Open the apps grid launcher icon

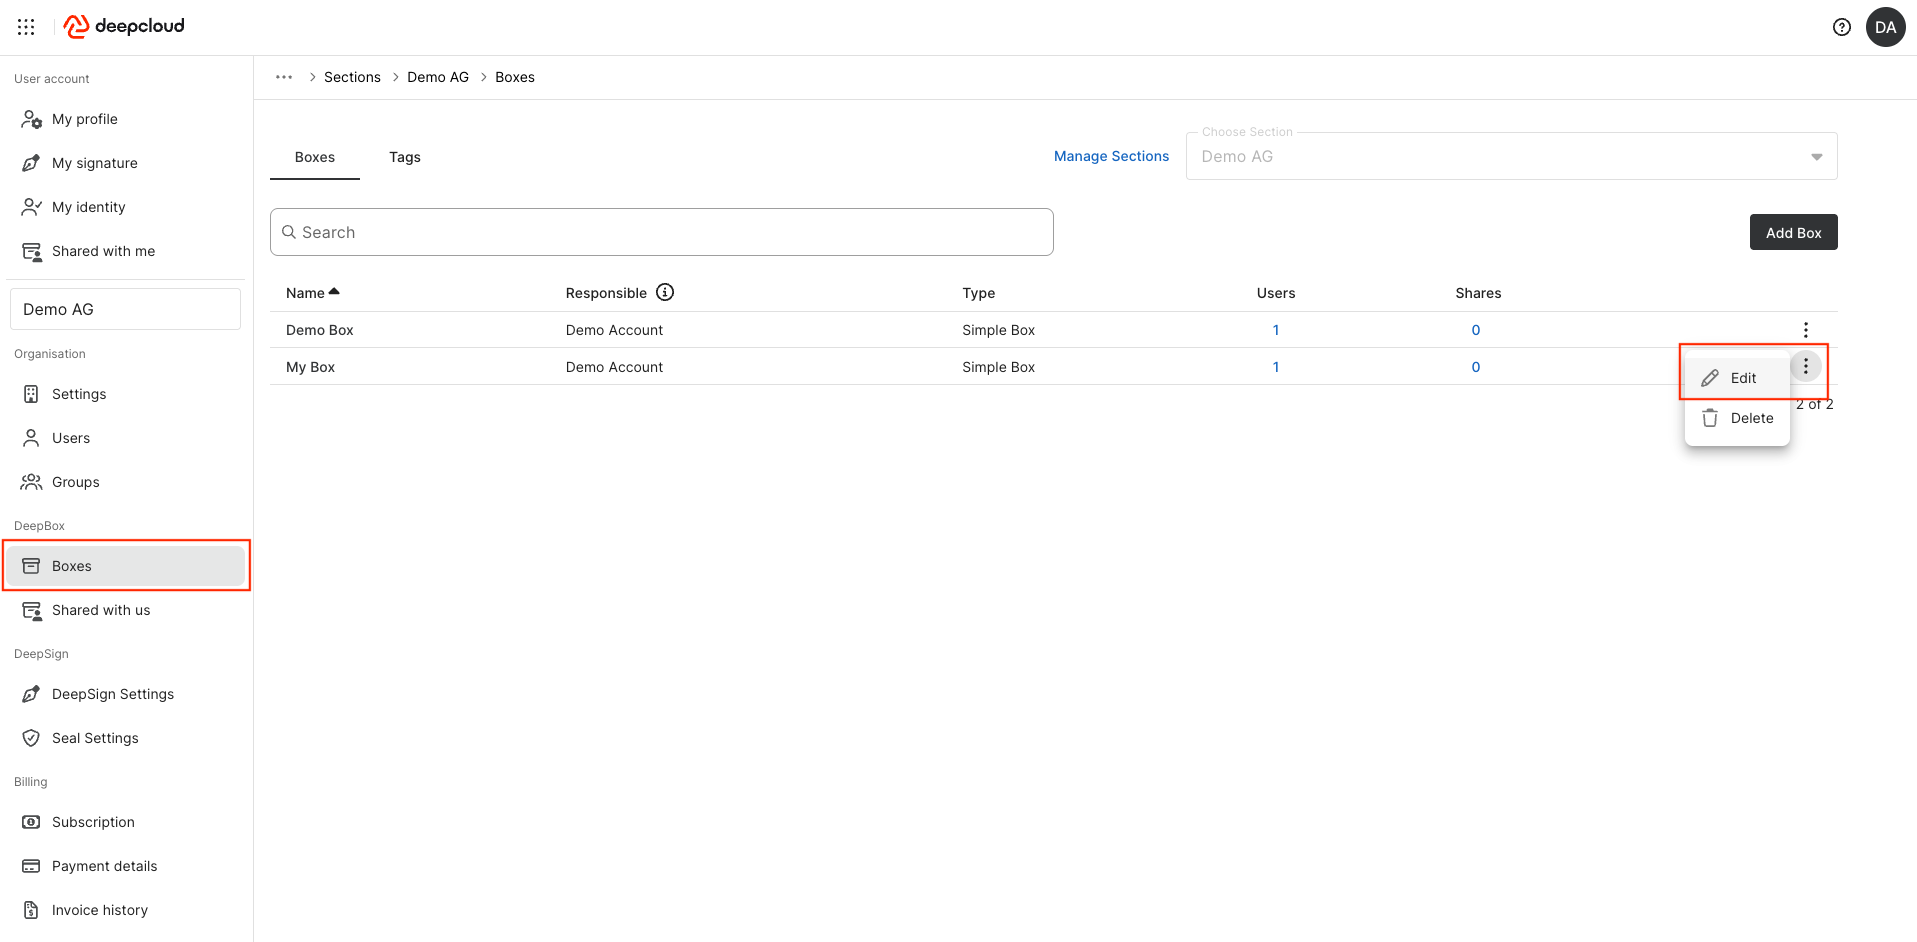[26, 27]
